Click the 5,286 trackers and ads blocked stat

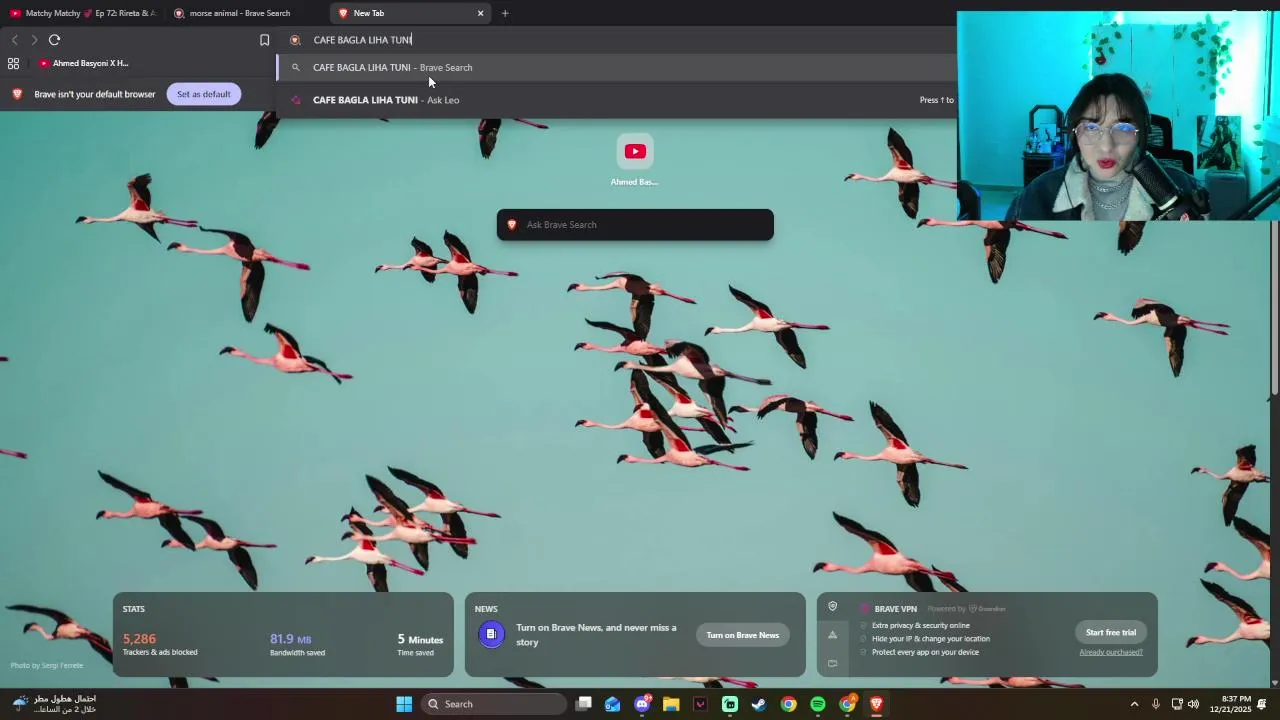(160, 643)
